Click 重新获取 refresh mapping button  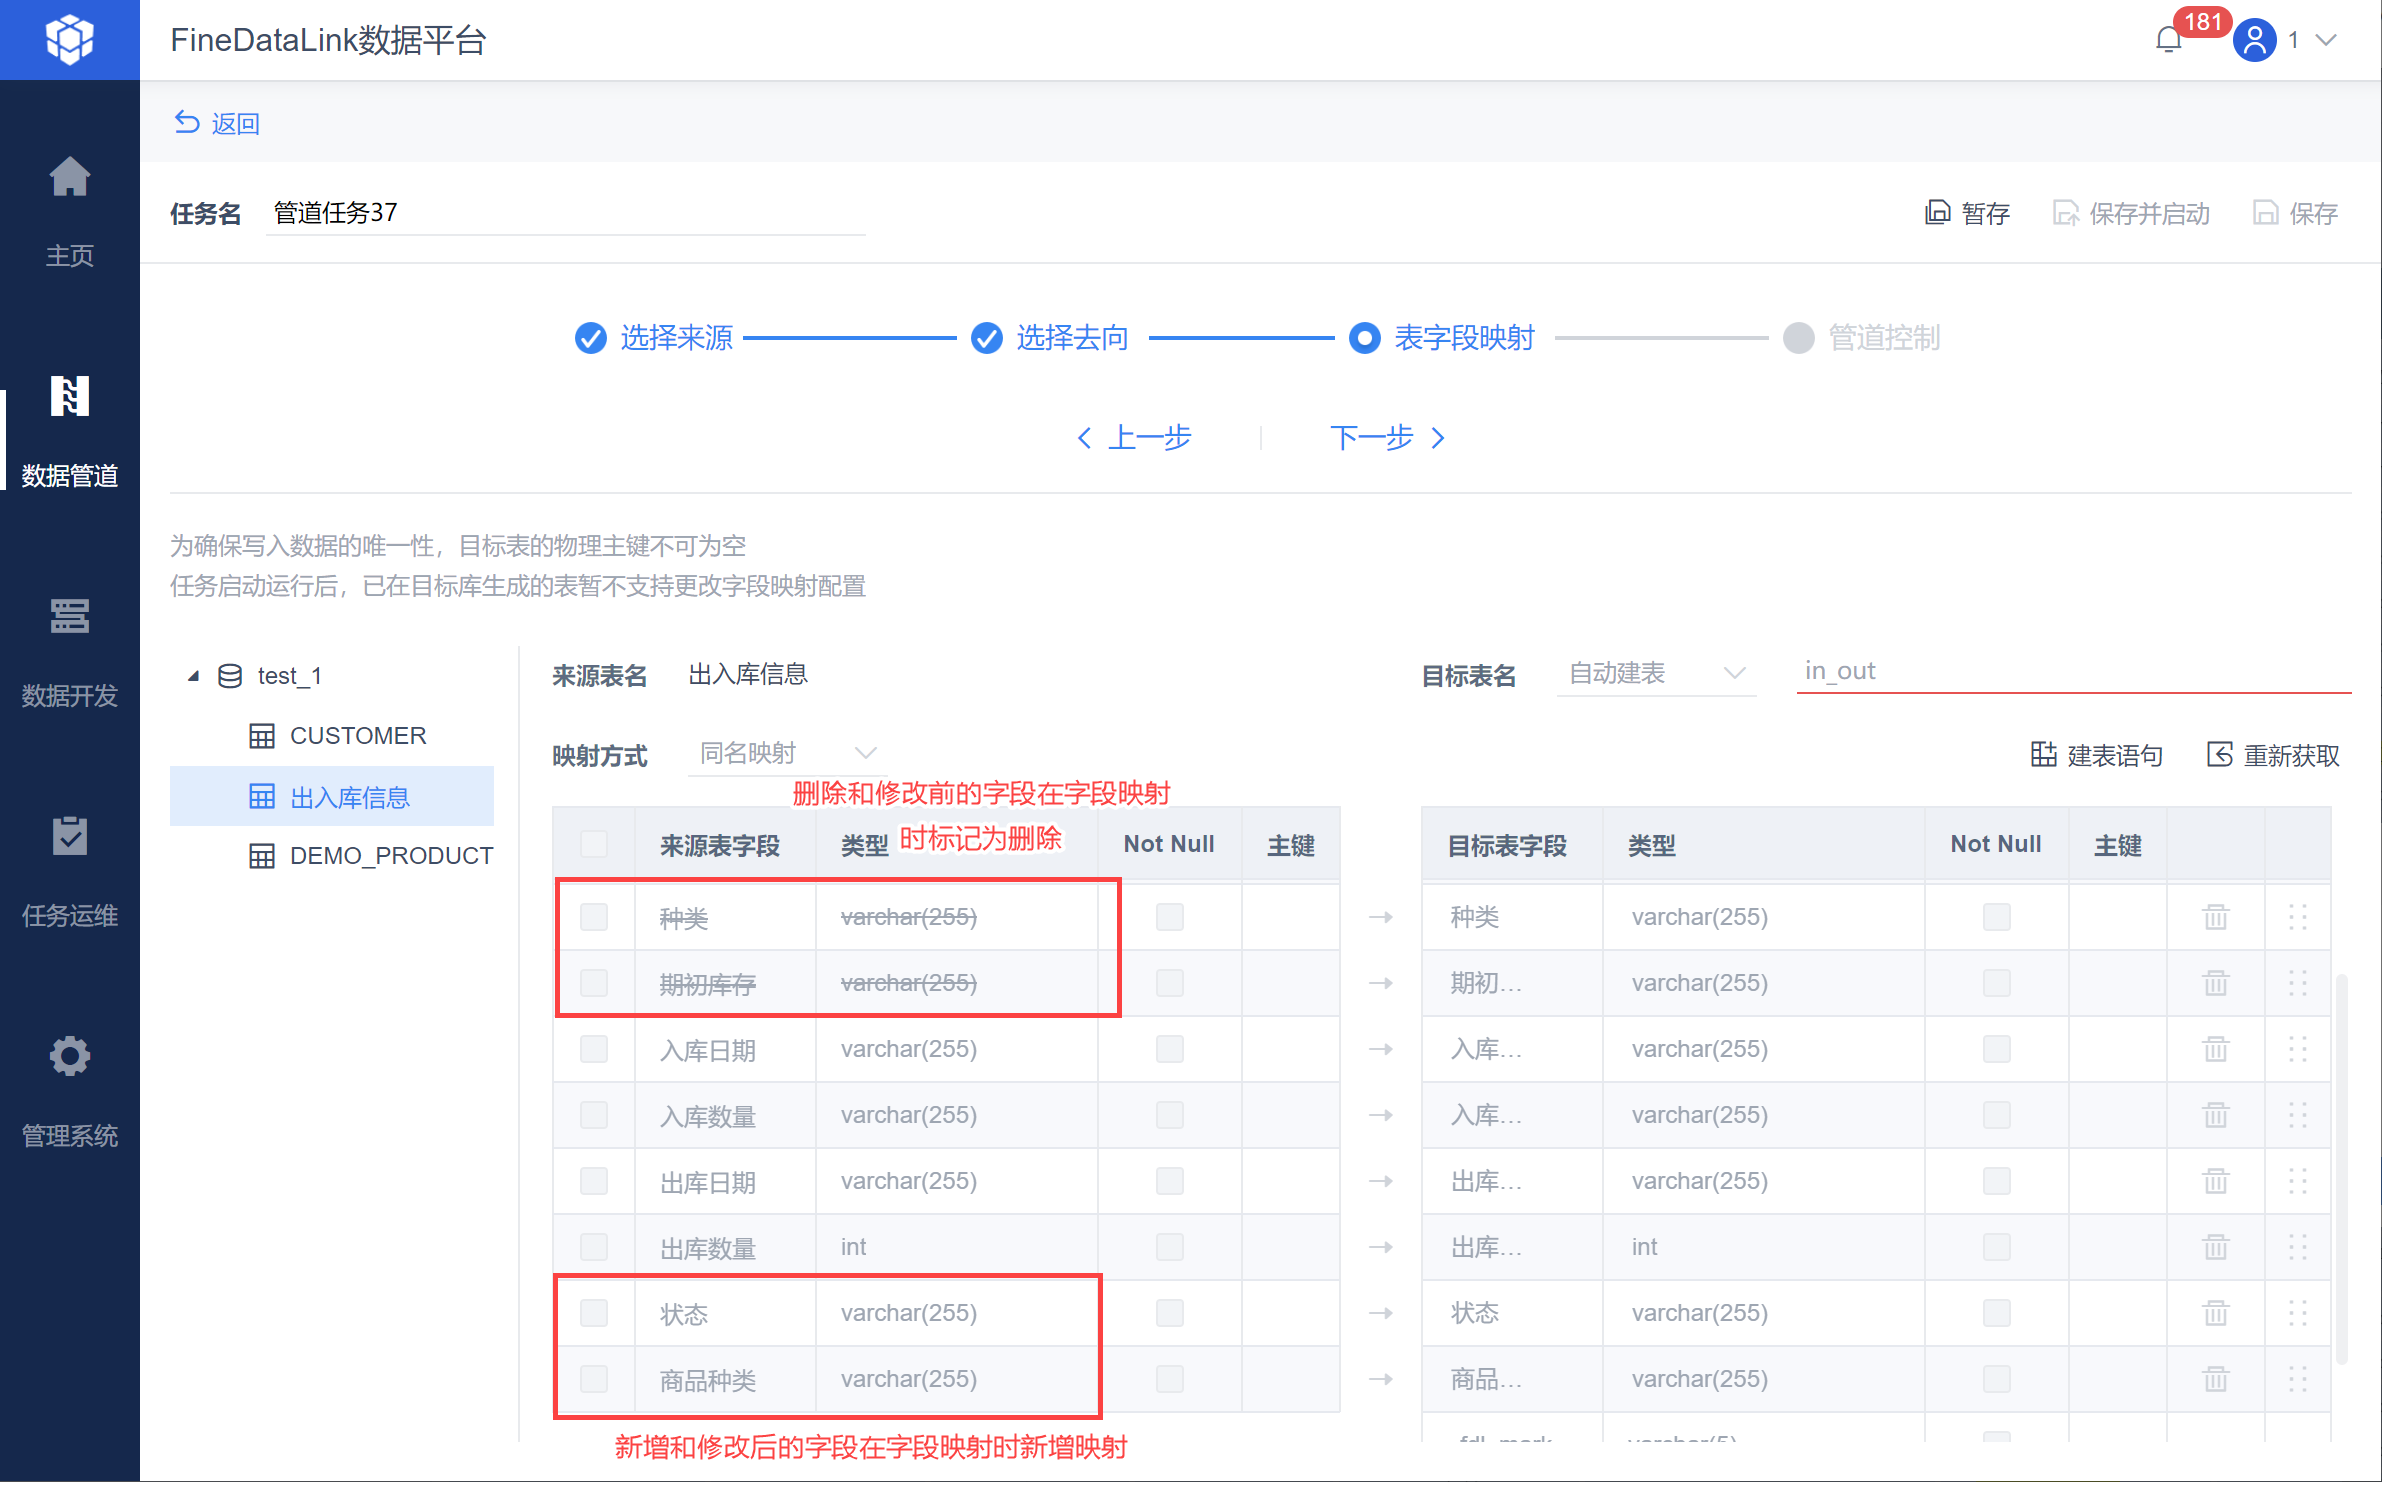coord(2273,755)
